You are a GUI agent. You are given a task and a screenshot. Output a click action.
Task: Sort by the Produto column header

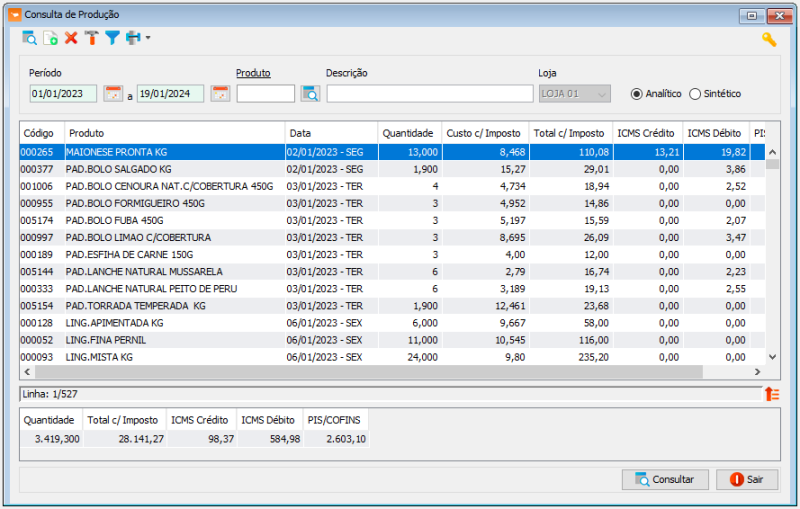pyautogui.click(x=174, y=133)
